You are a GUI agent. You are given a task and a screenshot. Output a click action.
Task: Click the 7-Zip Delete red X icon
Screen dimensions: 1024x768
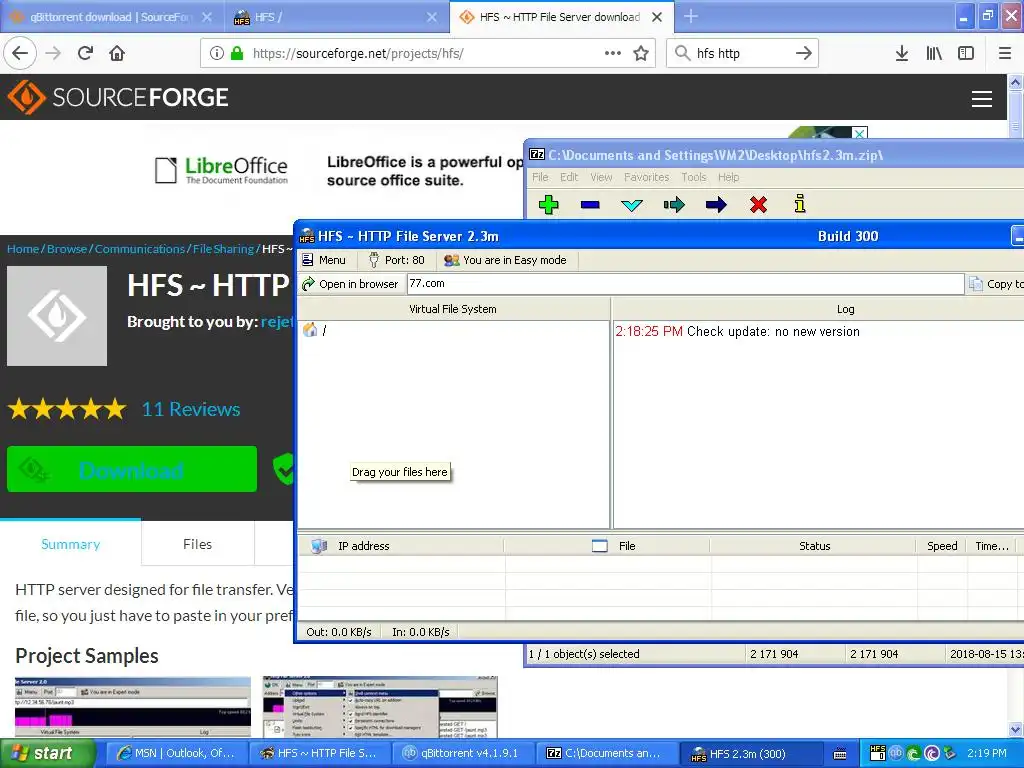point(758,205)
